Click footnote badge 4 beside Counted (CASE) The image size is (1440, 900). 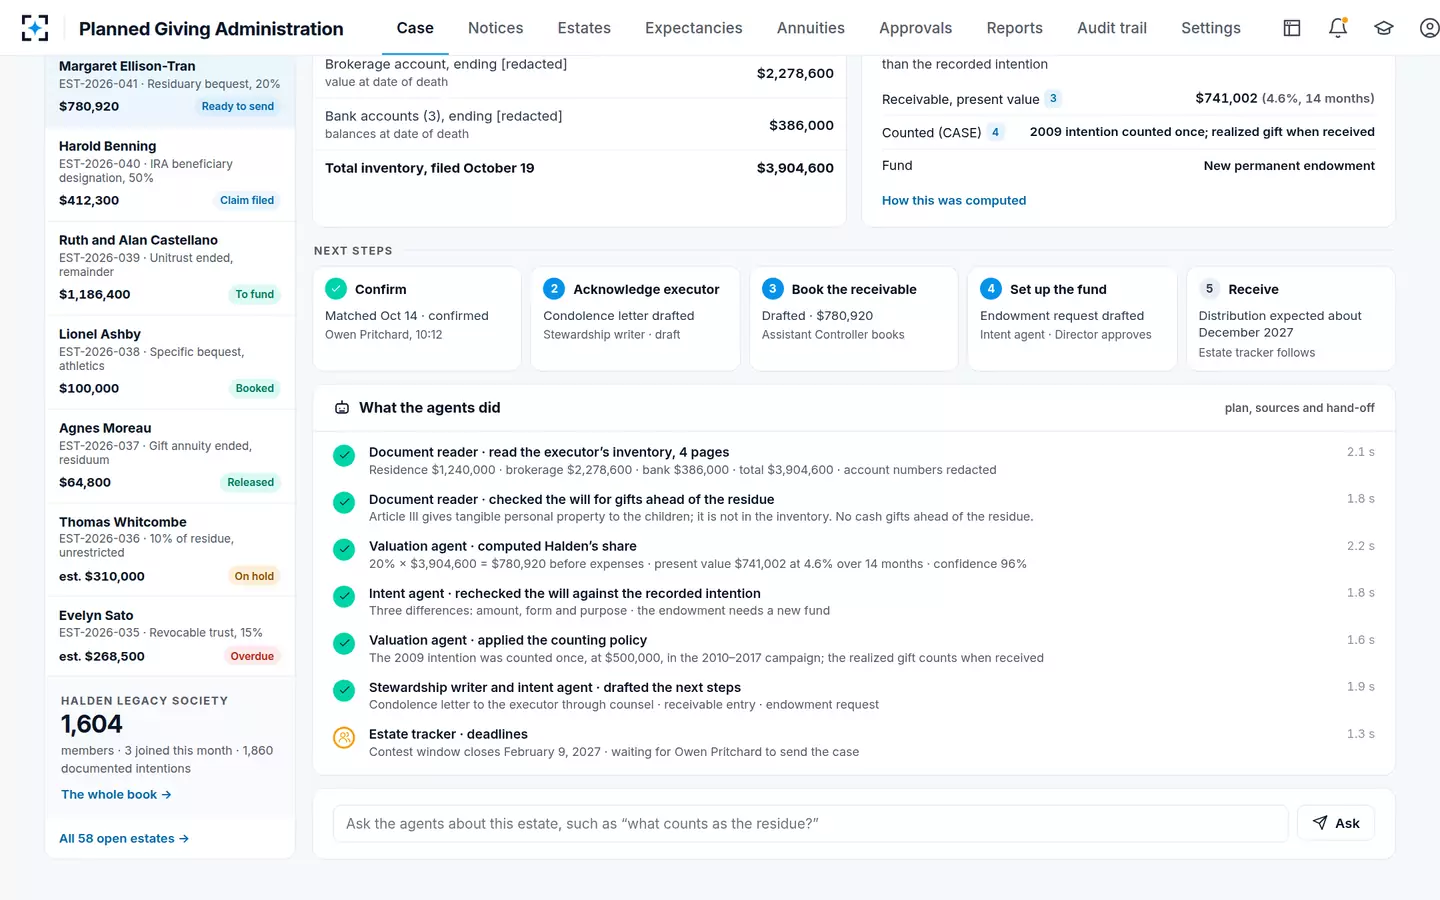coord(995,132)
